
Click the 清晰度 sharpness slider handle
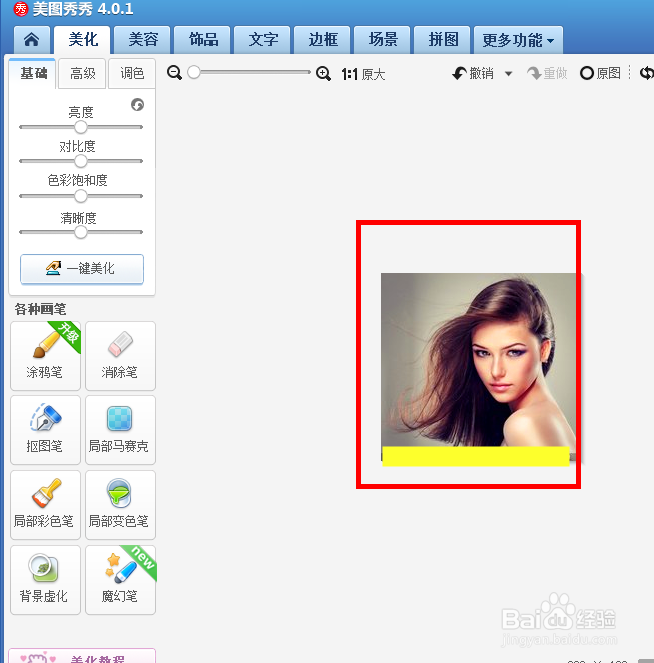[x=81, y=232]
